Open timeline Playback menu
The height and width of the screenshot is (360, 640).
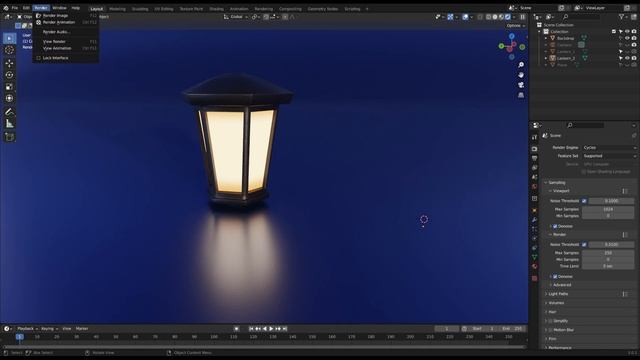coord(27,329)
